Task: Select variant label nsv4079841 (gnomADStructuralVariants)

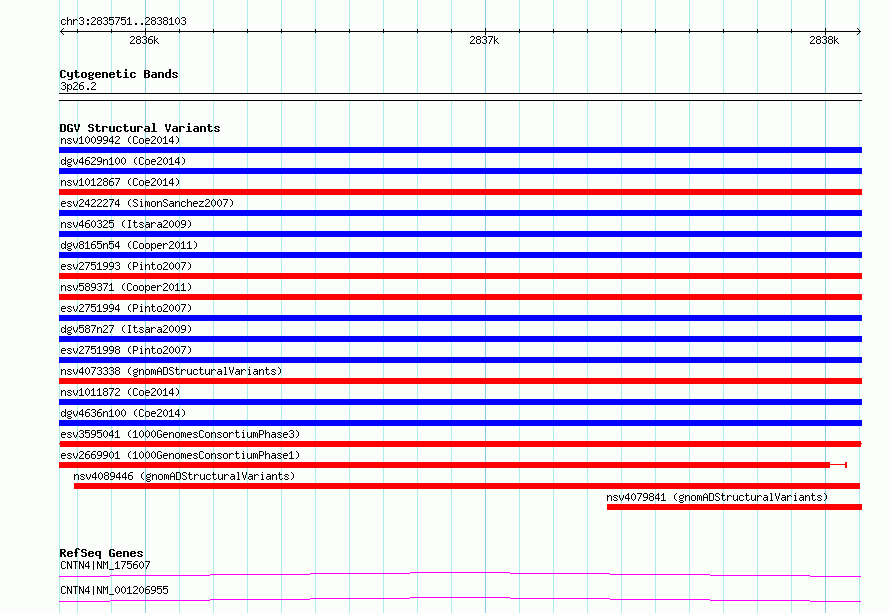Action: tap(717, 497)
